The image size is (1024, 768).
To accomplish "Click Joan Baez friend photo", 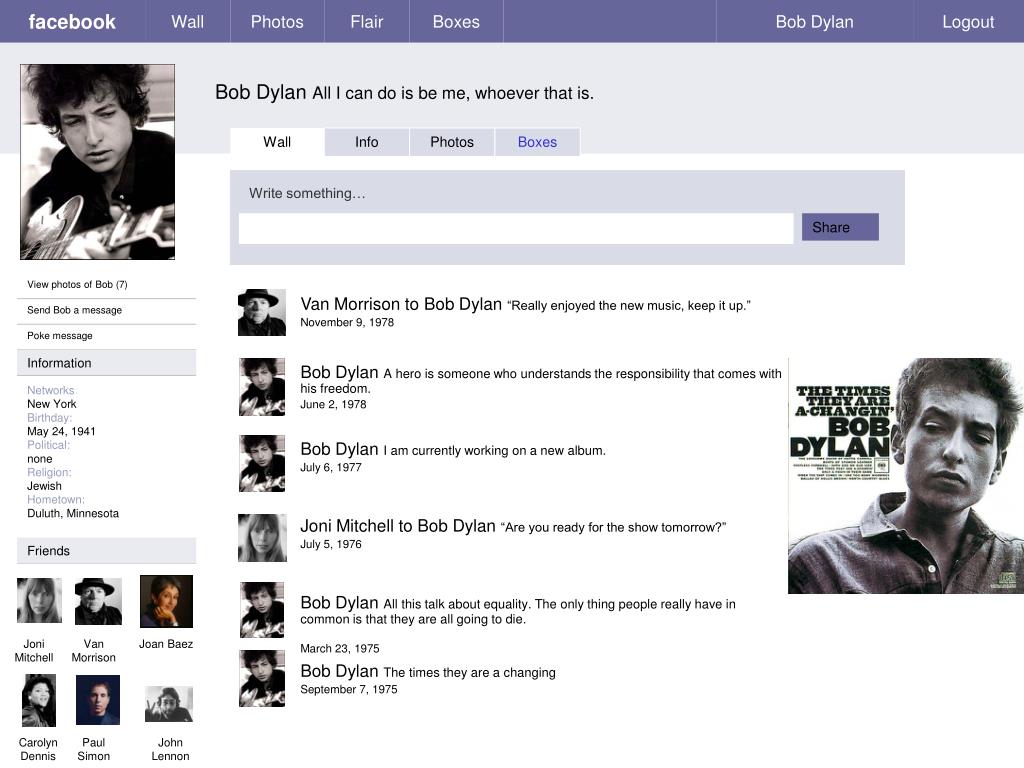I will coord(167,601).
